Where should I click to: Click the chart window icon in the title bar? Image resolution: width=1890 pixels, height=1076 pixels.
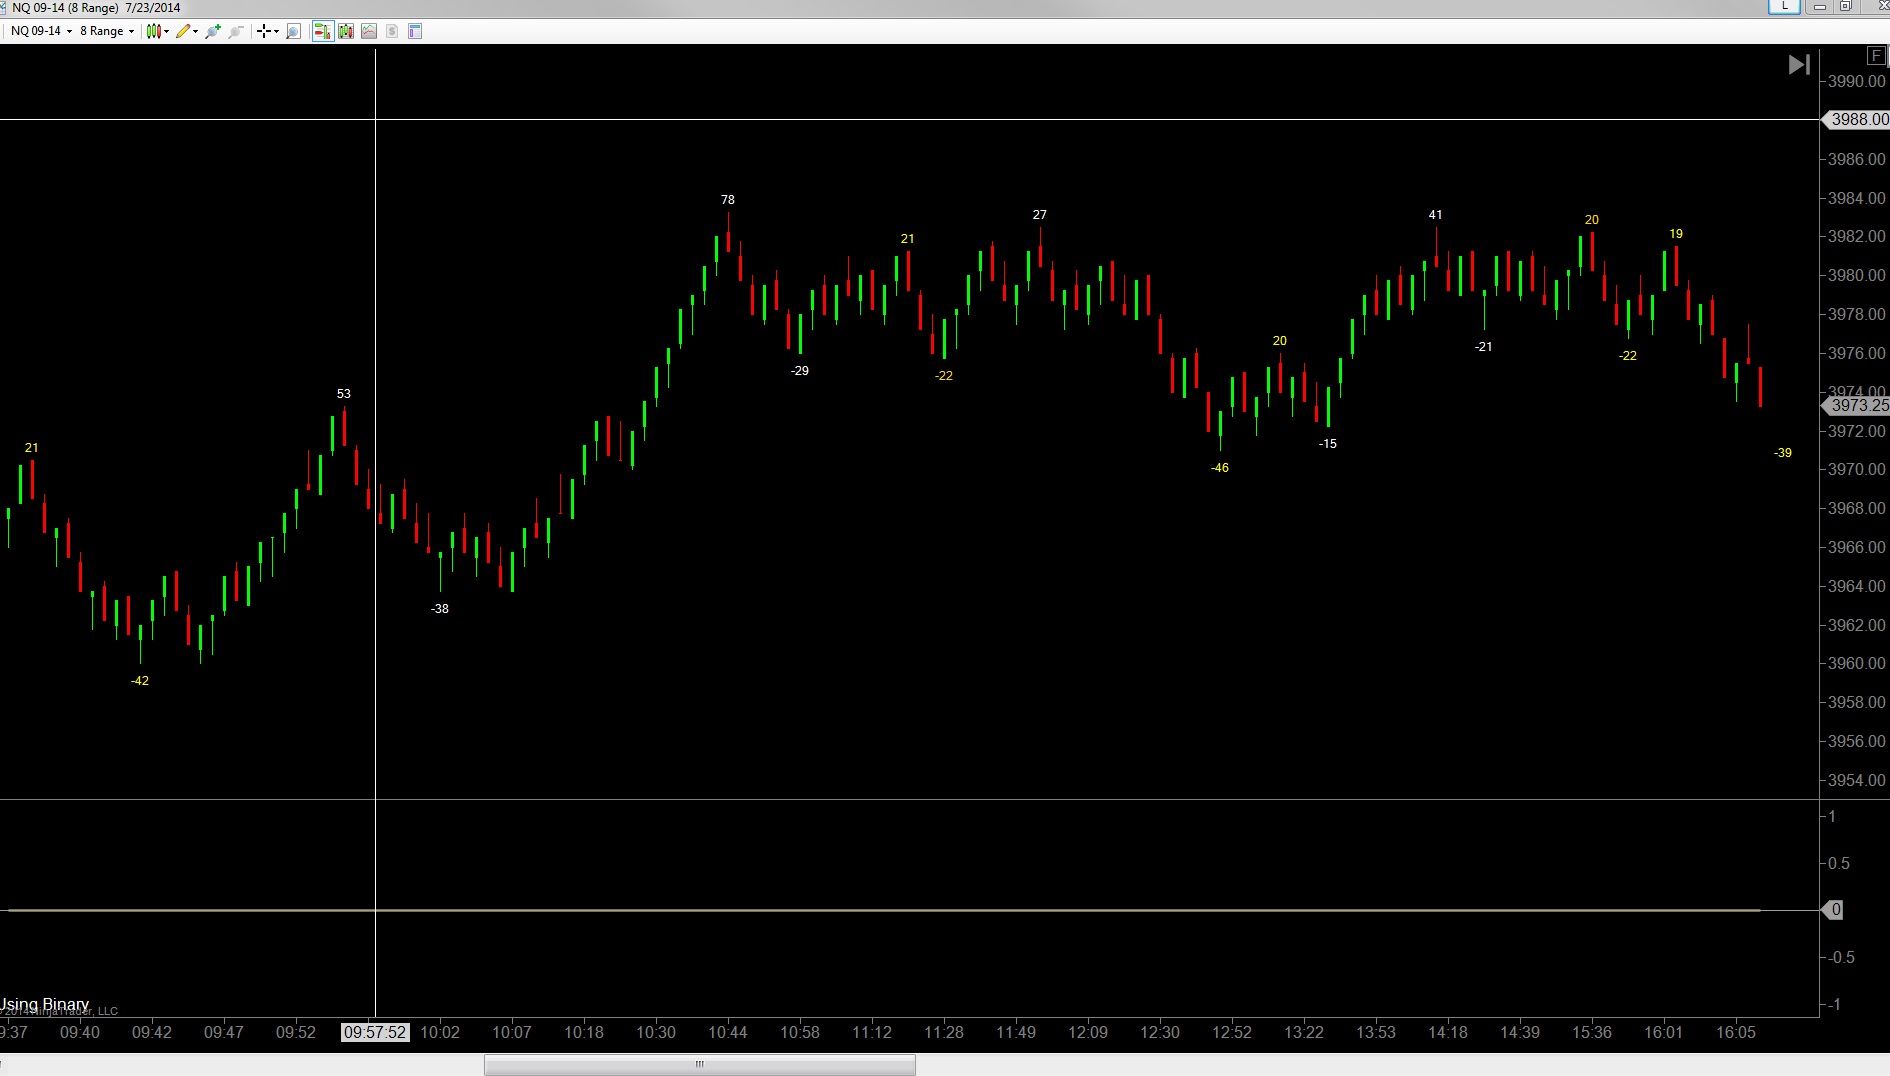pos(5,7)
